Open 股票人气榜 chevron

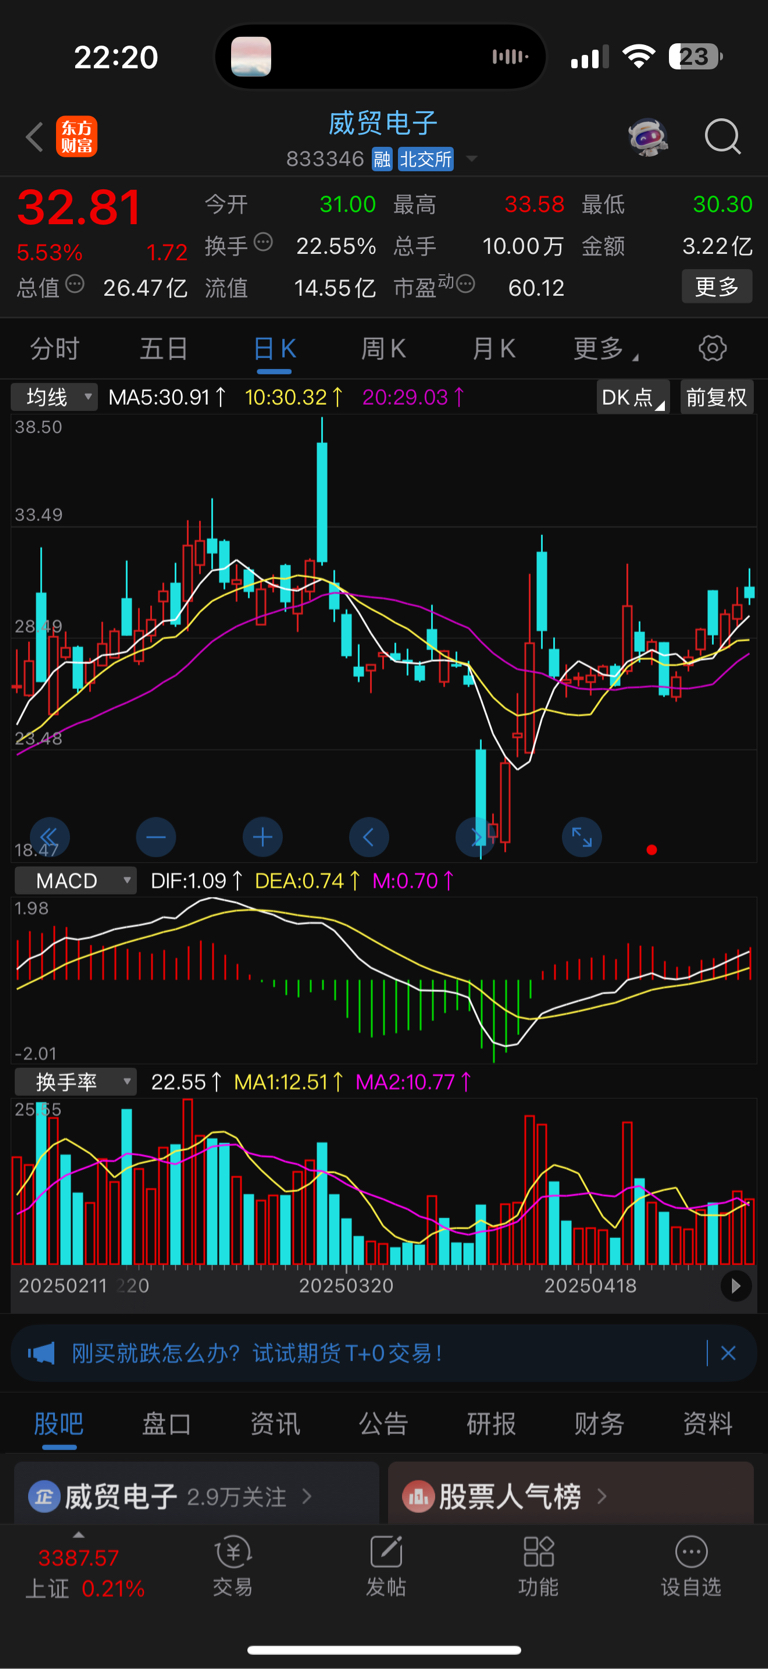click(x=602, y=1496)
